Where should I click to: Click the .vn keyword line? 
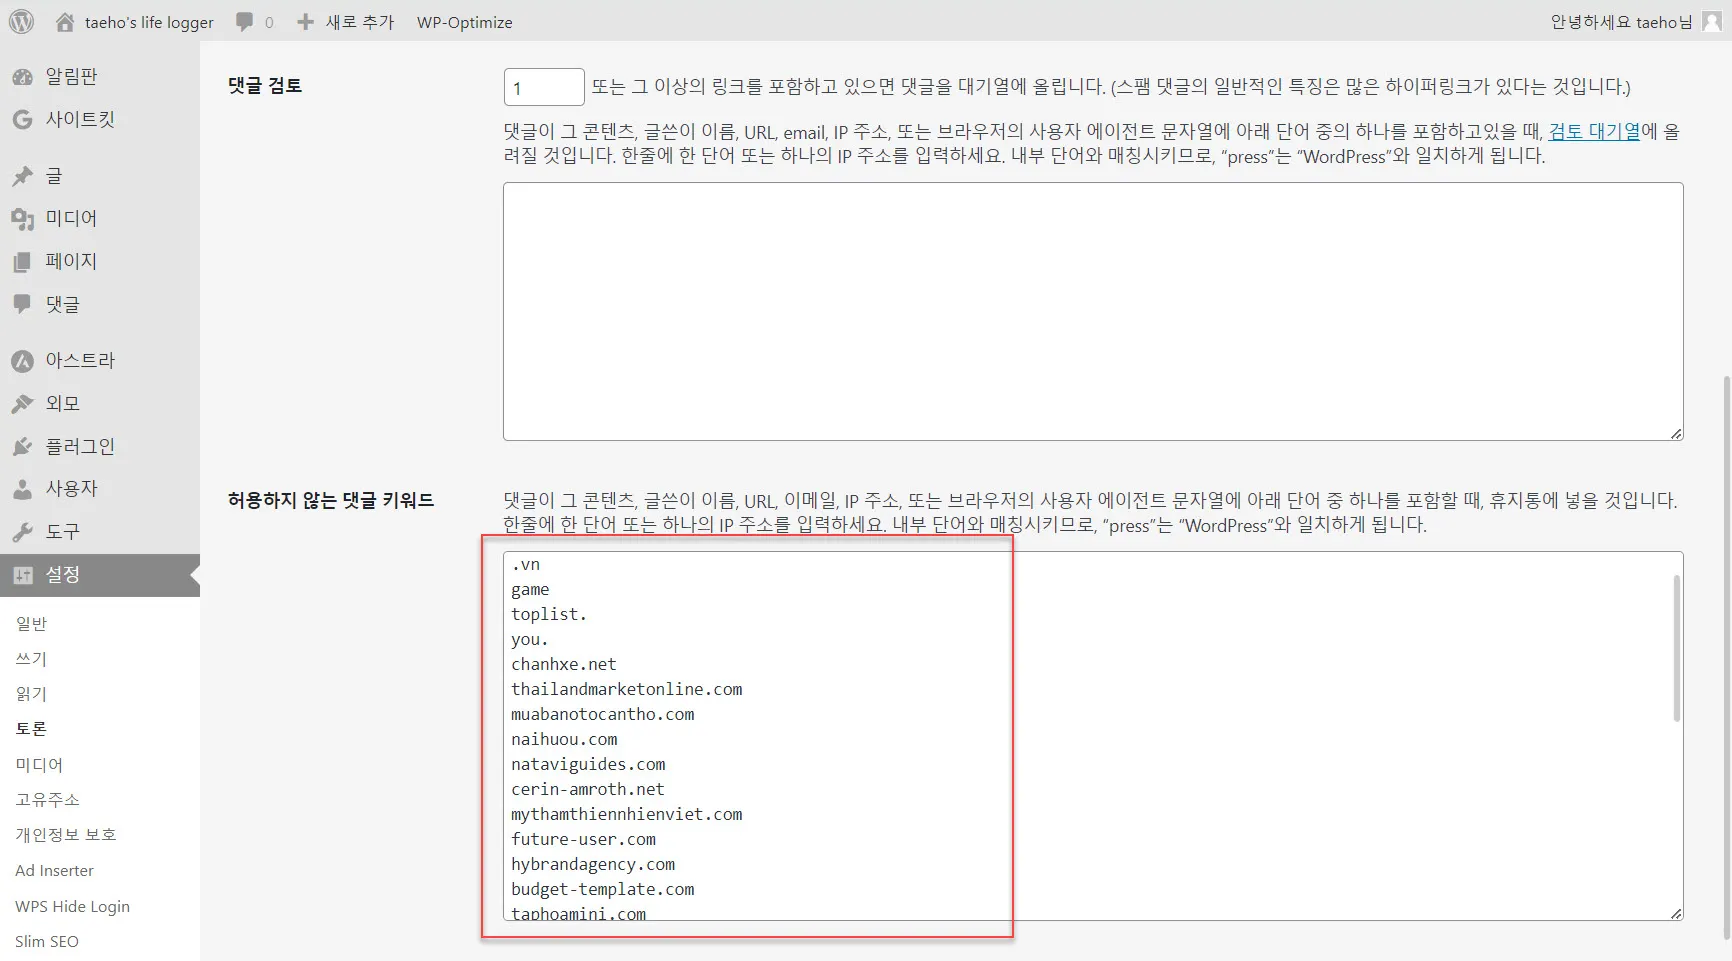526,565
